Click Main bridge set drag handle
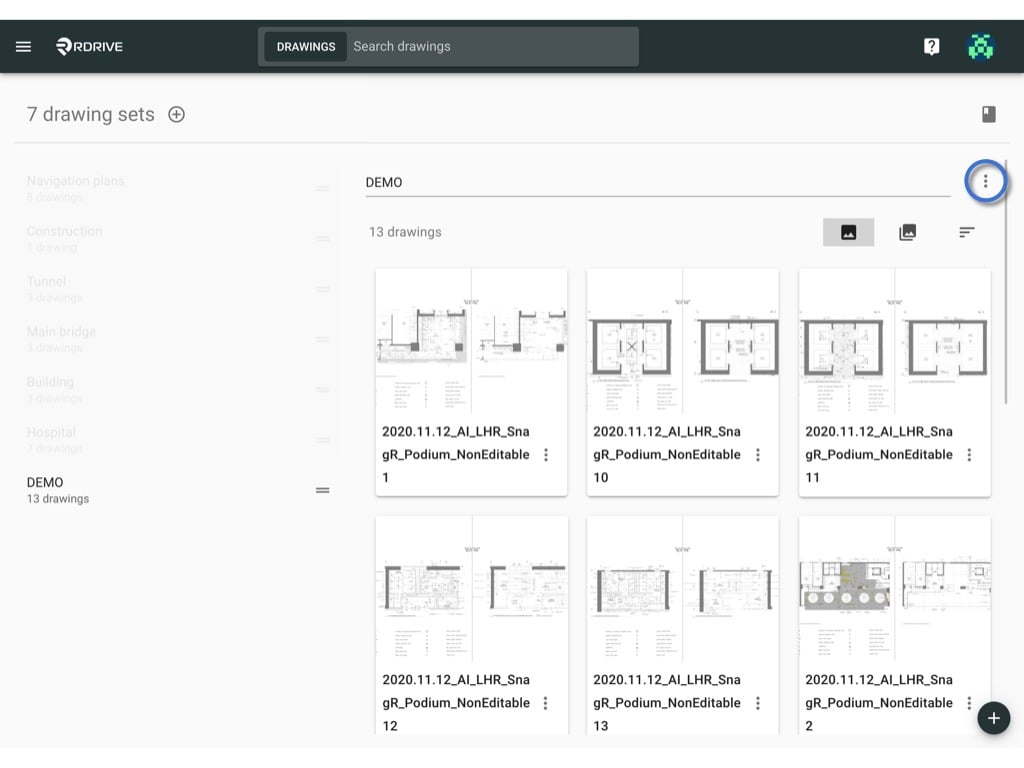Image resolution: width=1024 pixels, height=768 pixels. [323, 339]
